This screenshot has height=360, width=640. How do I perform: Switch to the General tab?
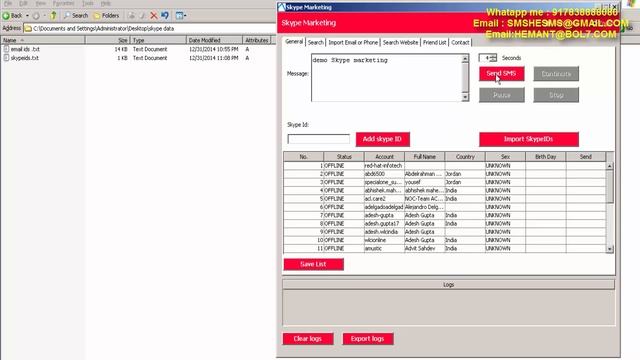click(x=294, y=42)
